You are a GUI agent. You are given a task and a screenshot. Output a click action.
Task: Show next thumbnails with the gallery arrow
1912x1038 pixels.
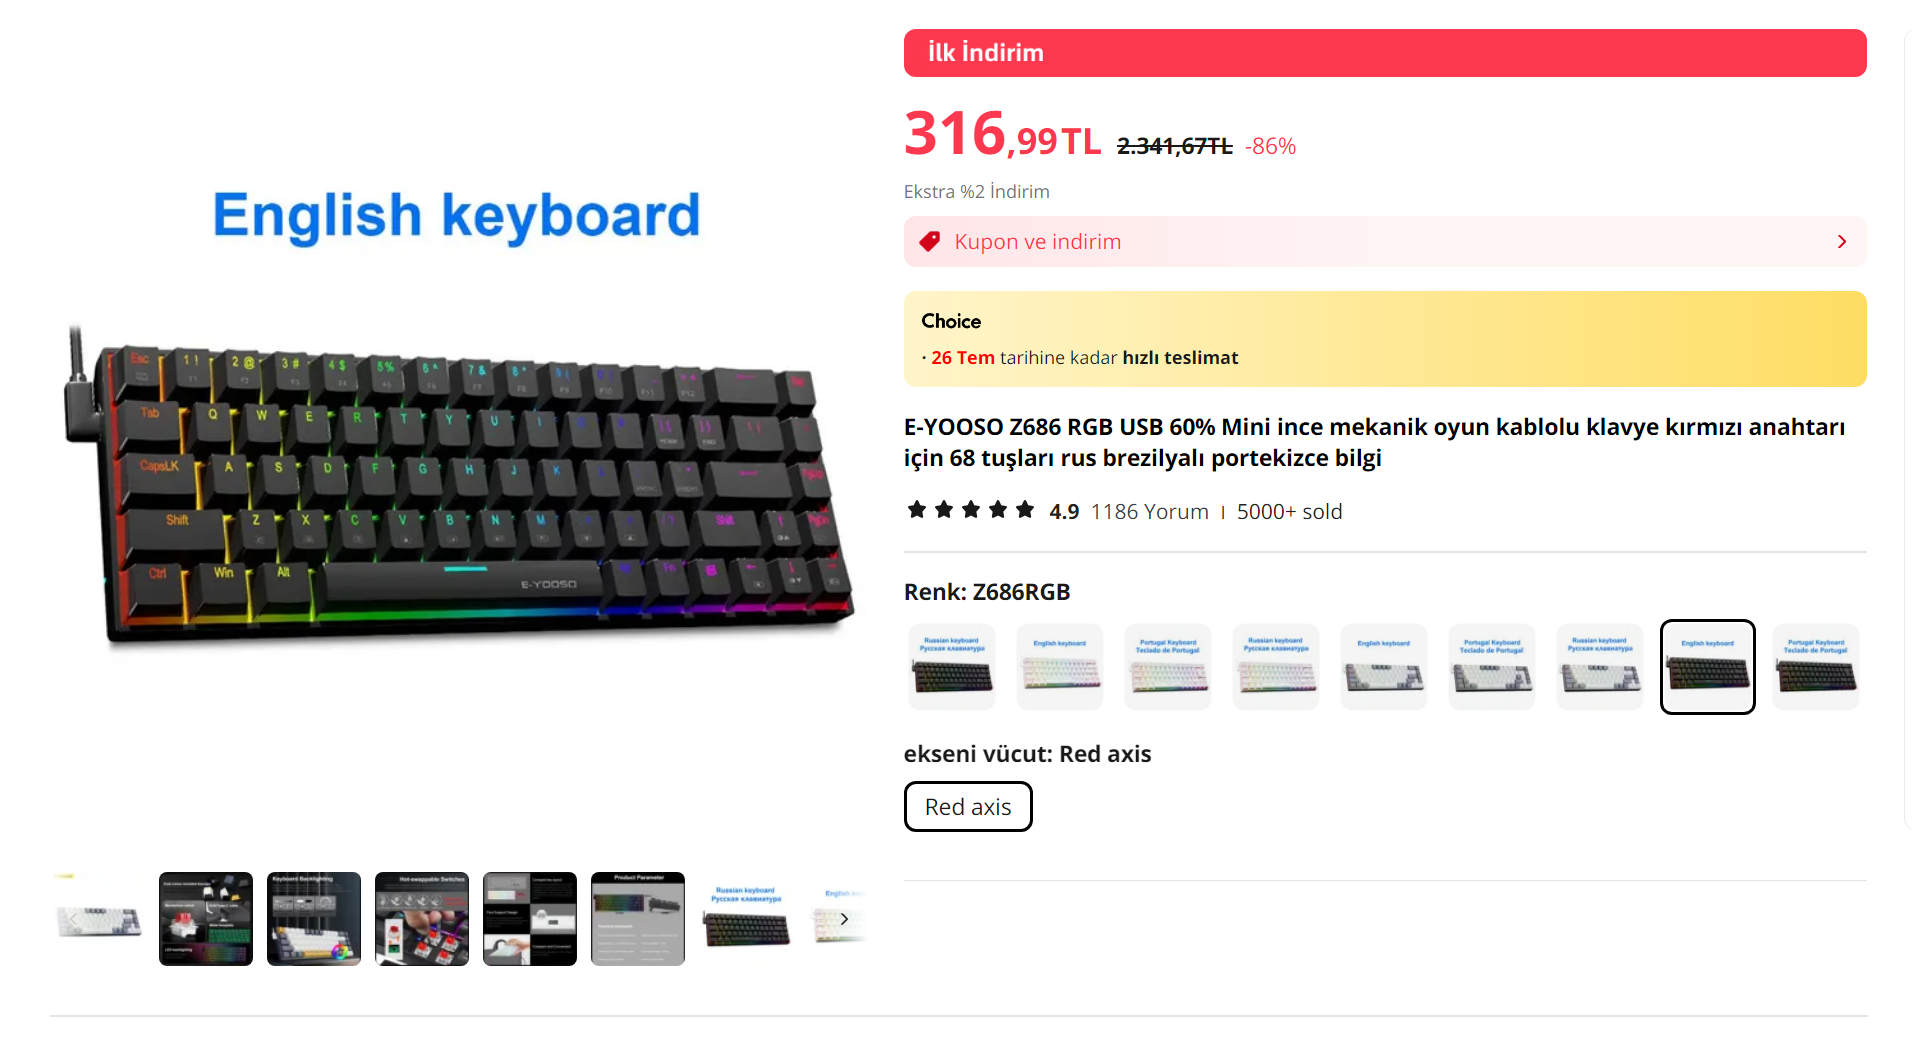coord(844,918)
